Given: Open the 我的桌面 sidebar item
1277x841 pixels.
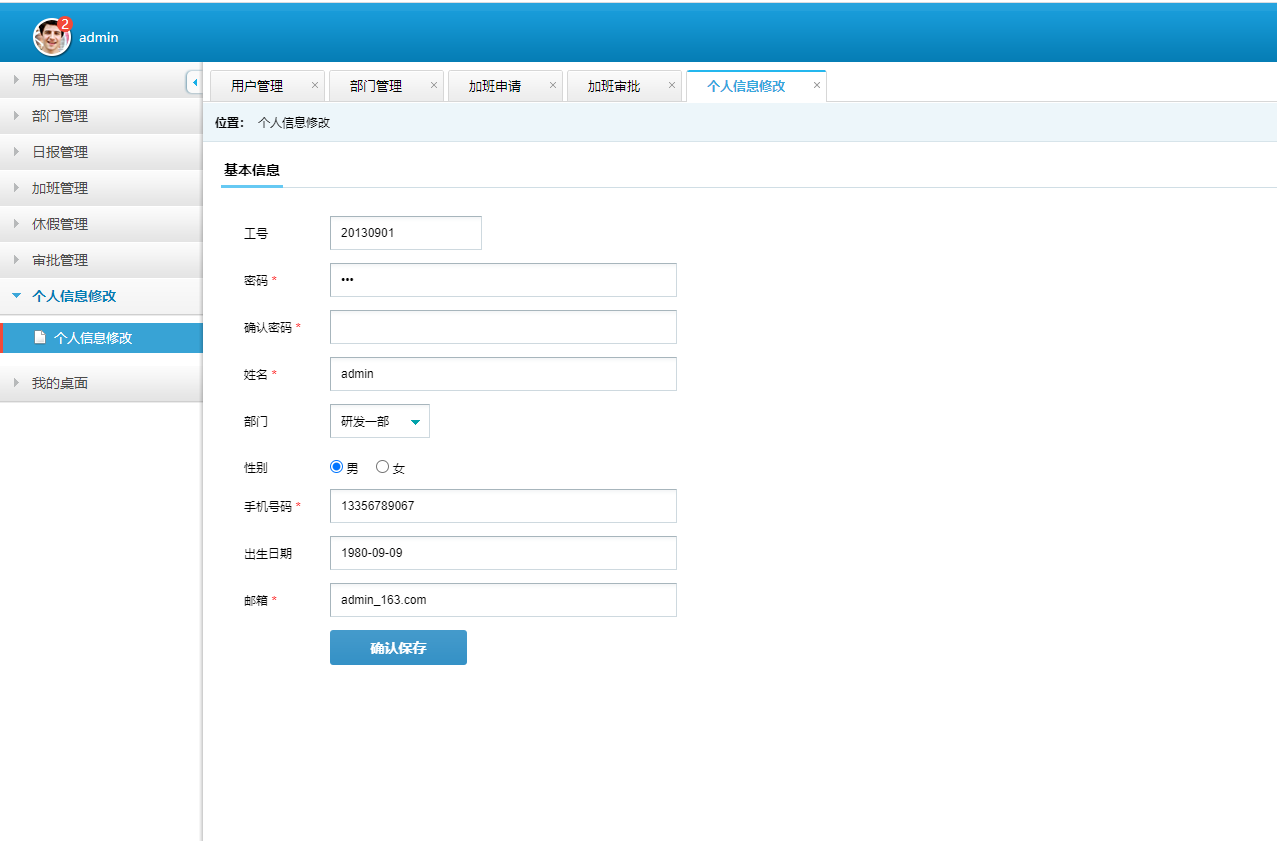Looking at the screenshot, I should click(x=60, y=383).
